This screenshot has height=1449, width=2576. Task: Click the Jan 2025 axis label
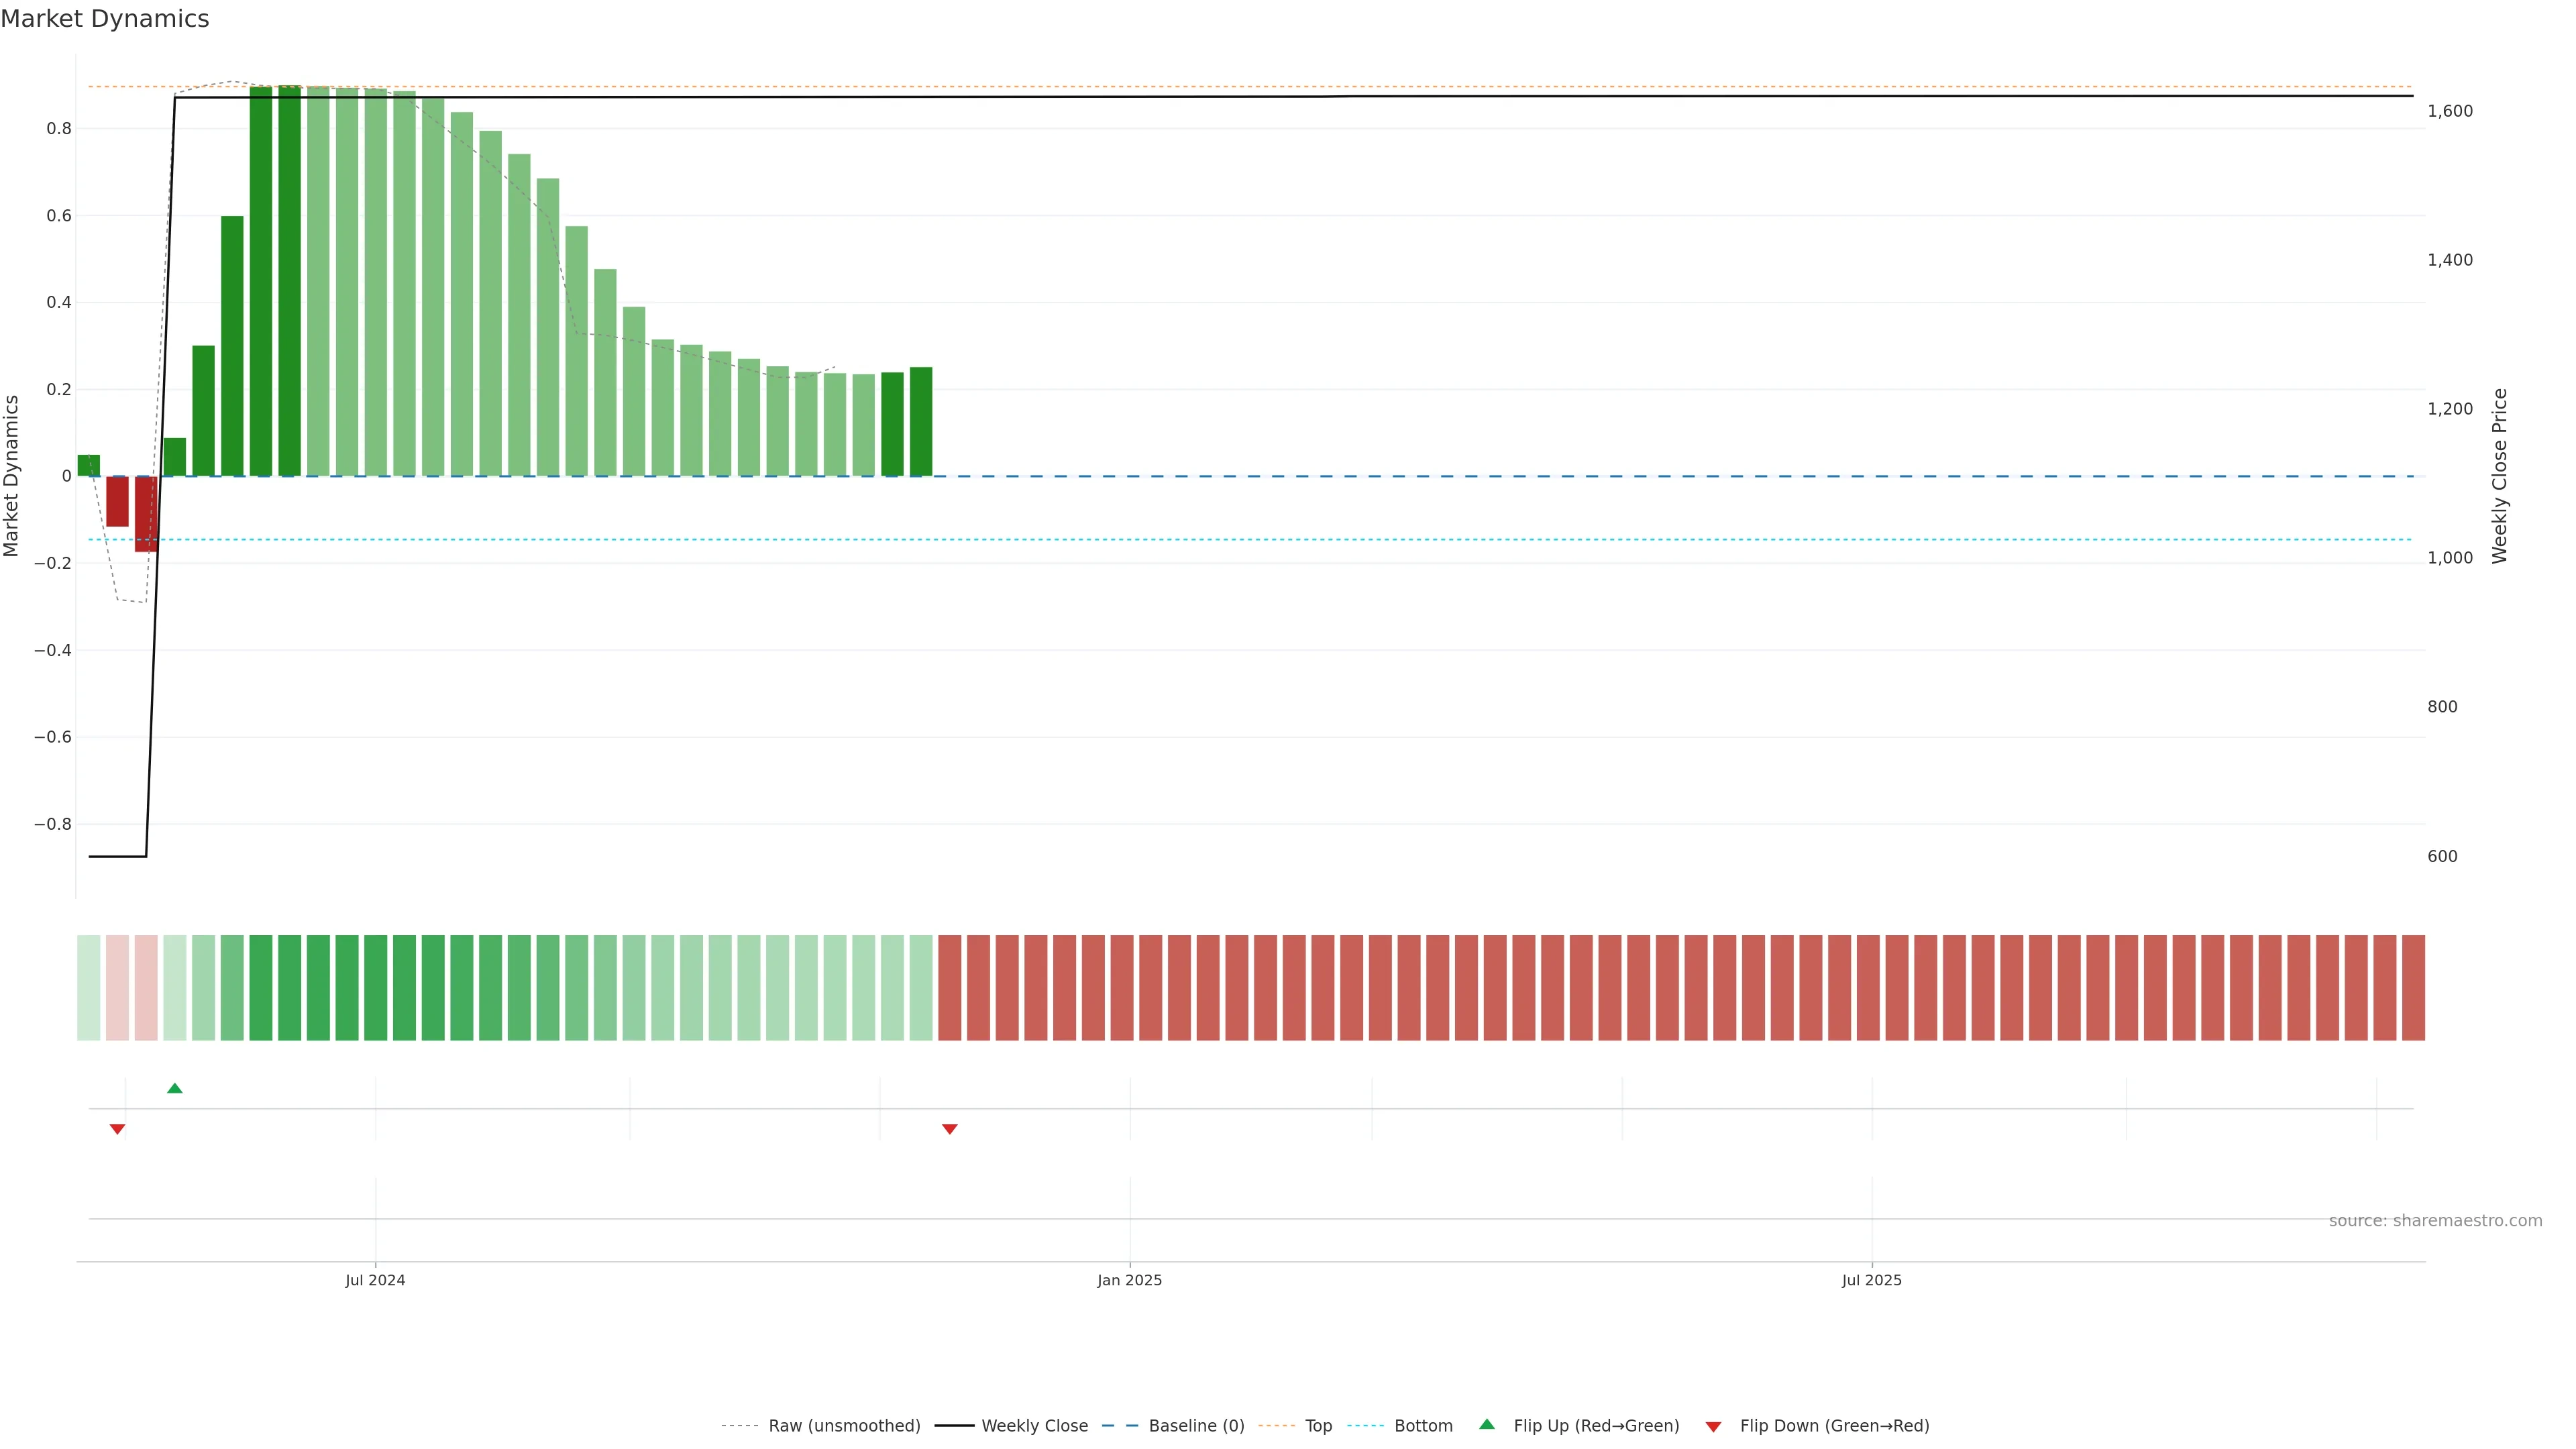[x=1129, y=1280]
